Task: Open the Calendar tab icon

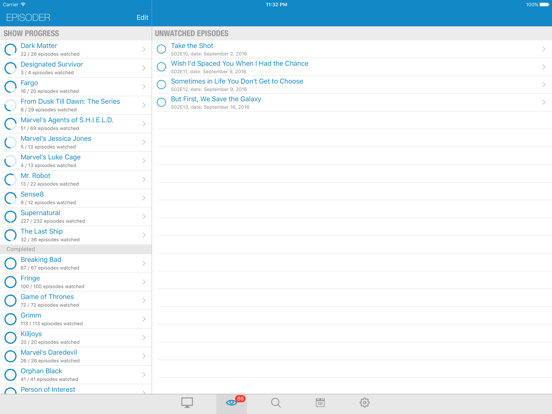Action: 320,402
